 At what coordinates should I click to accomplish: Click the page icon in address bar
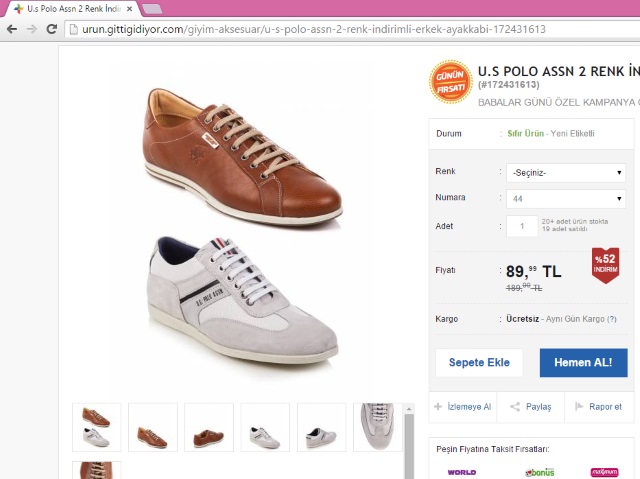pyautogui.click(x=73, y=29)
